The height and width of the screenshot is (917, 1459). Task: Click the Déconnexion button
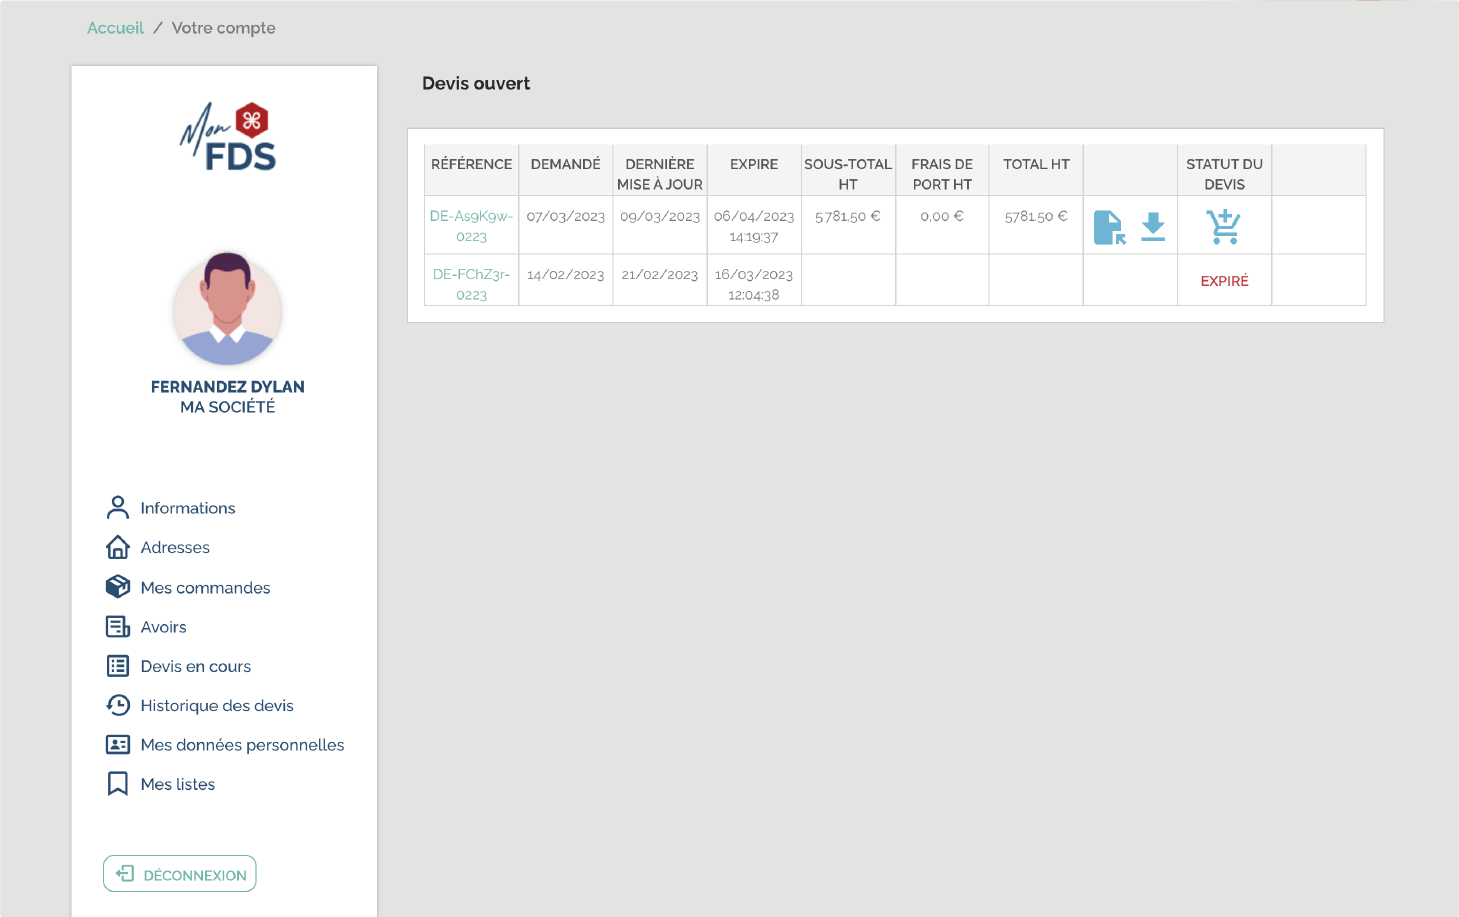[x=180, y=874]
